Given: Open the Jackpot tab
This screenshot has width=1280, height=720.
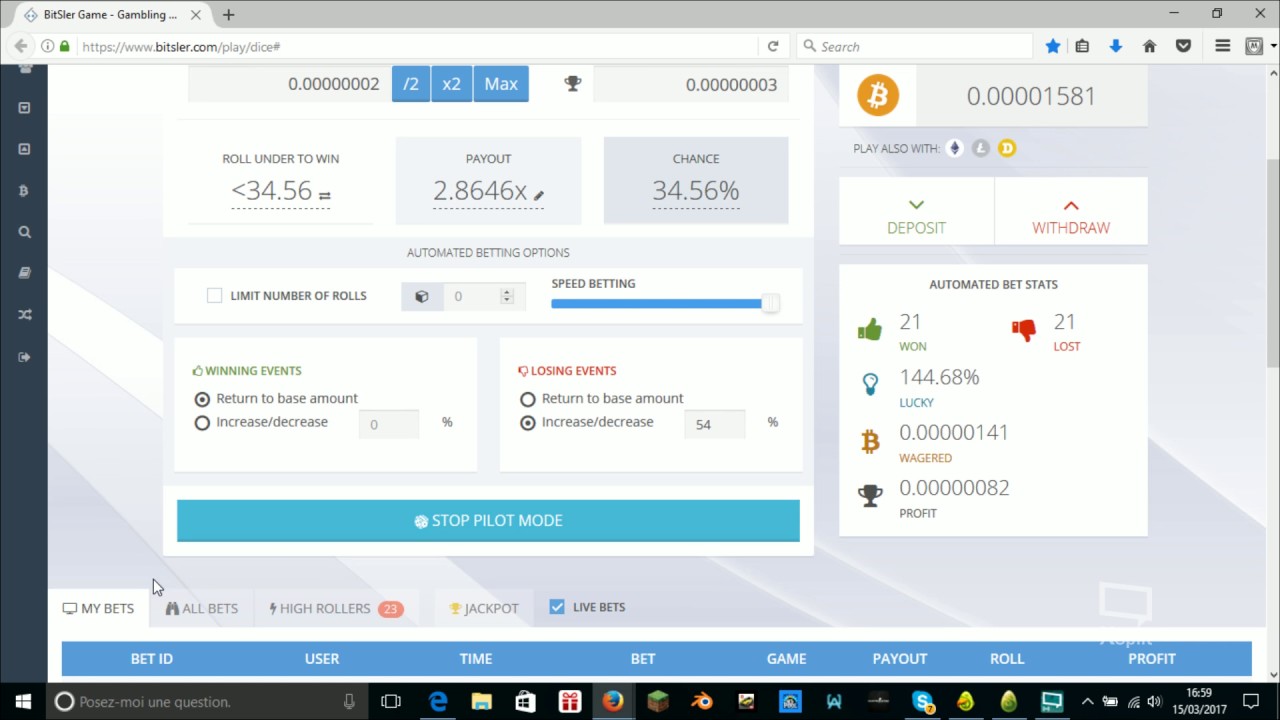Looking at the screenshot, I should point(484,608).
